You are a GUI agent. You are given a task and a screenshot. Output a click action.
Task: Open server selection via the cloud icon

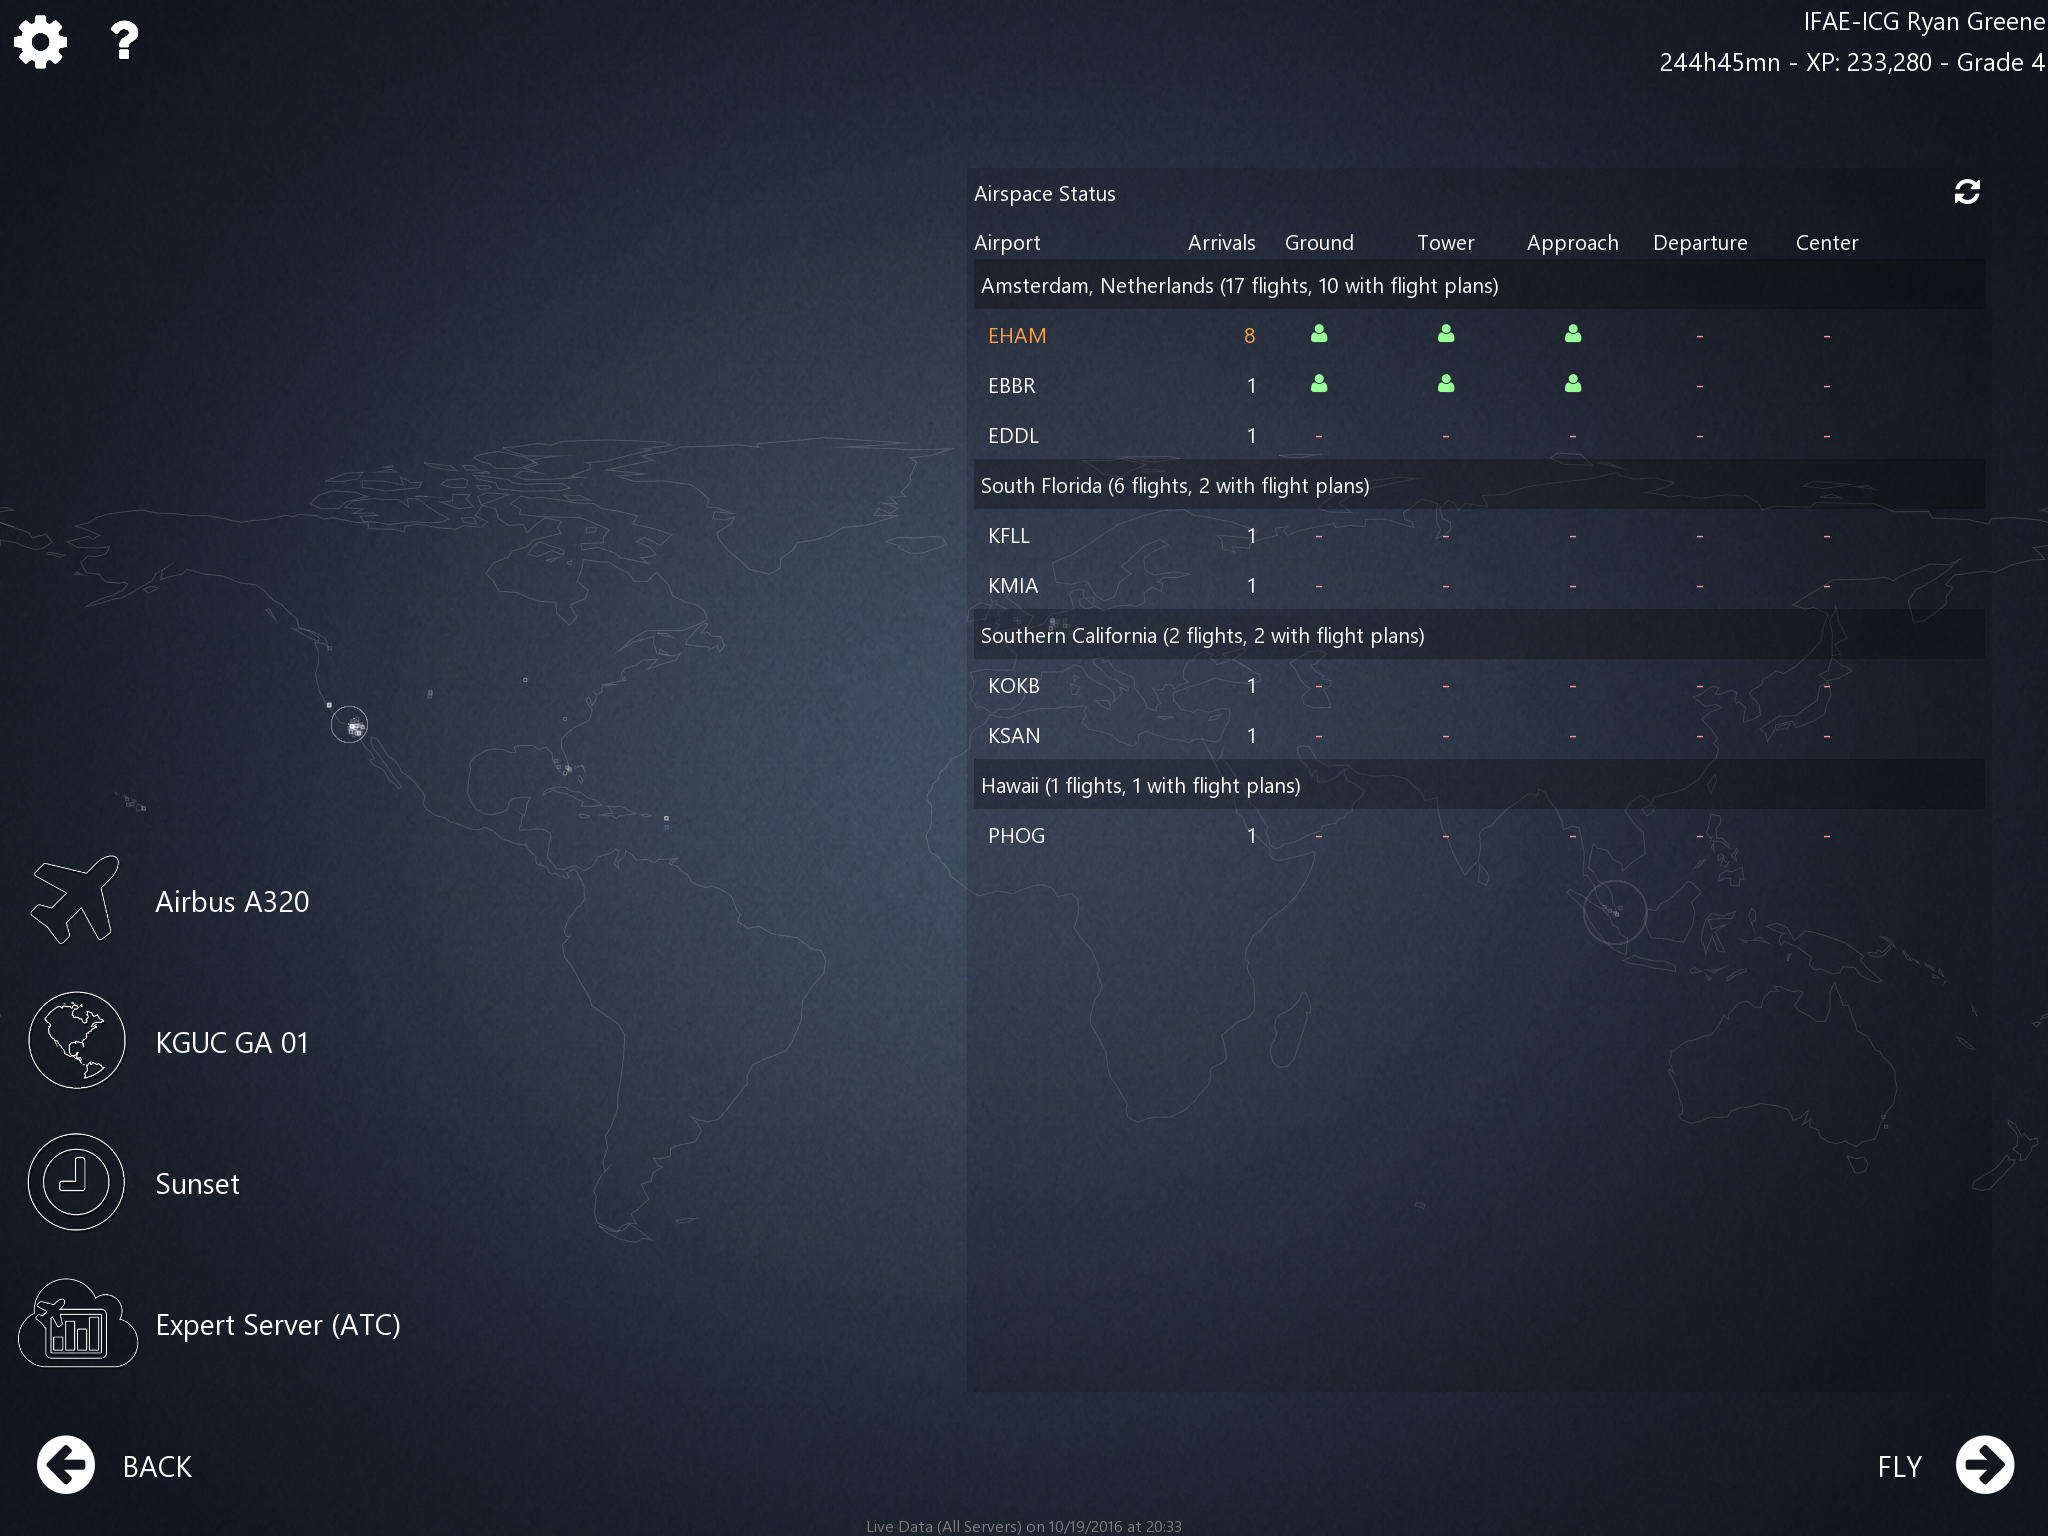pyautogui.click(x=76, y=1324)
